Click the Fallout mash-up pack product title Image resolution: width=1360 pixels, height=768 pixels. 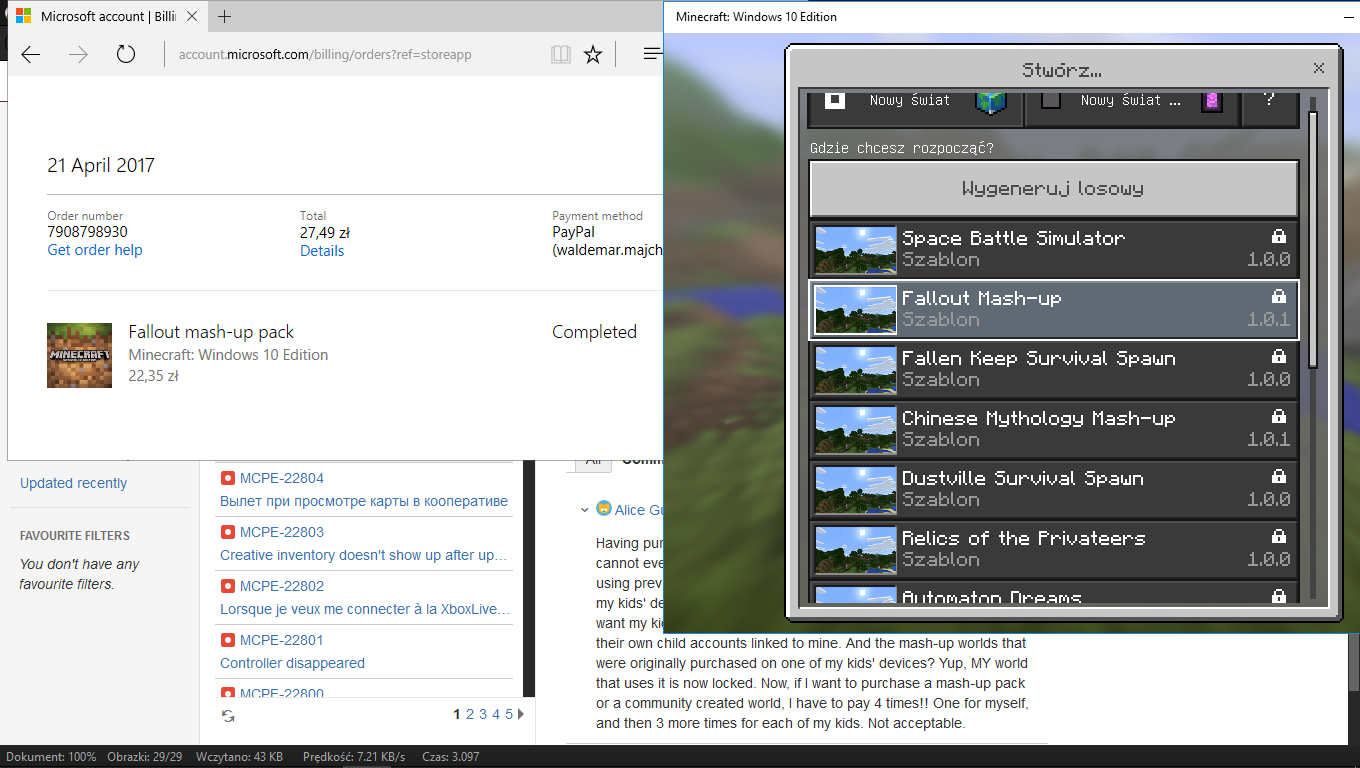point(211,332)
